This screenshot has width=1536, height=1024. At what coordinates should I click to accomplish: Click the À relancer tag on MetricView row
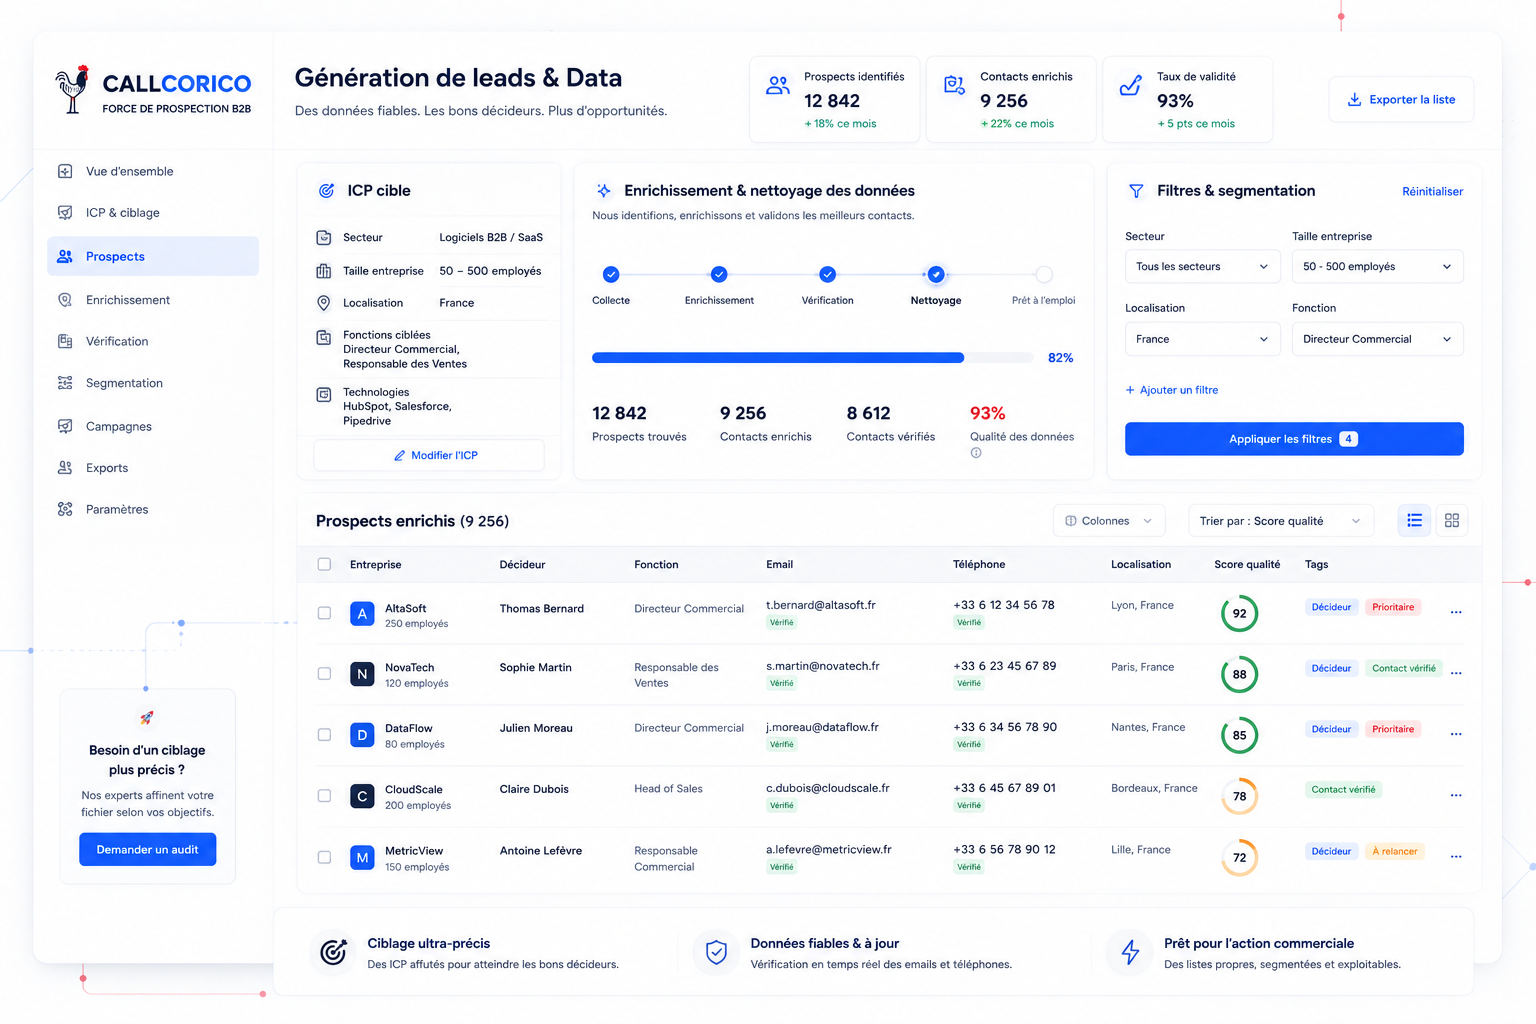[x=1395, y=851]
